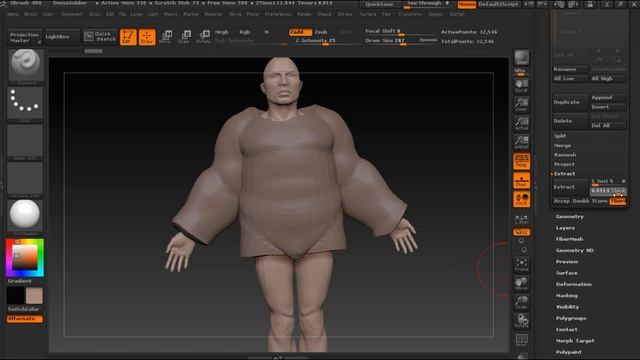The height and width of the screenshot is (360, 640).
Task: Click the L.Sym icon
Action: coord(521,219)
